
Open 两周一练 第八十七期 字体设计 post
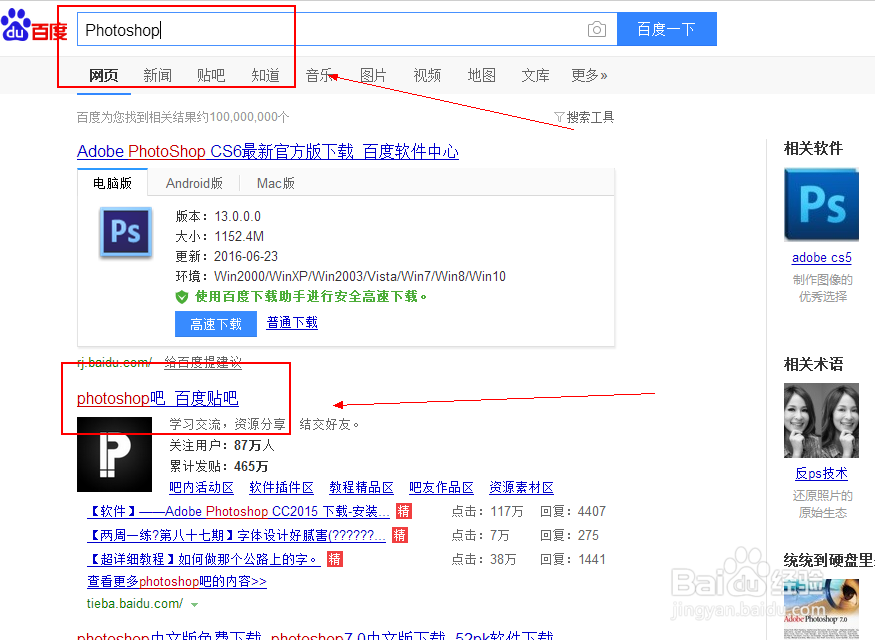(236, 536)
